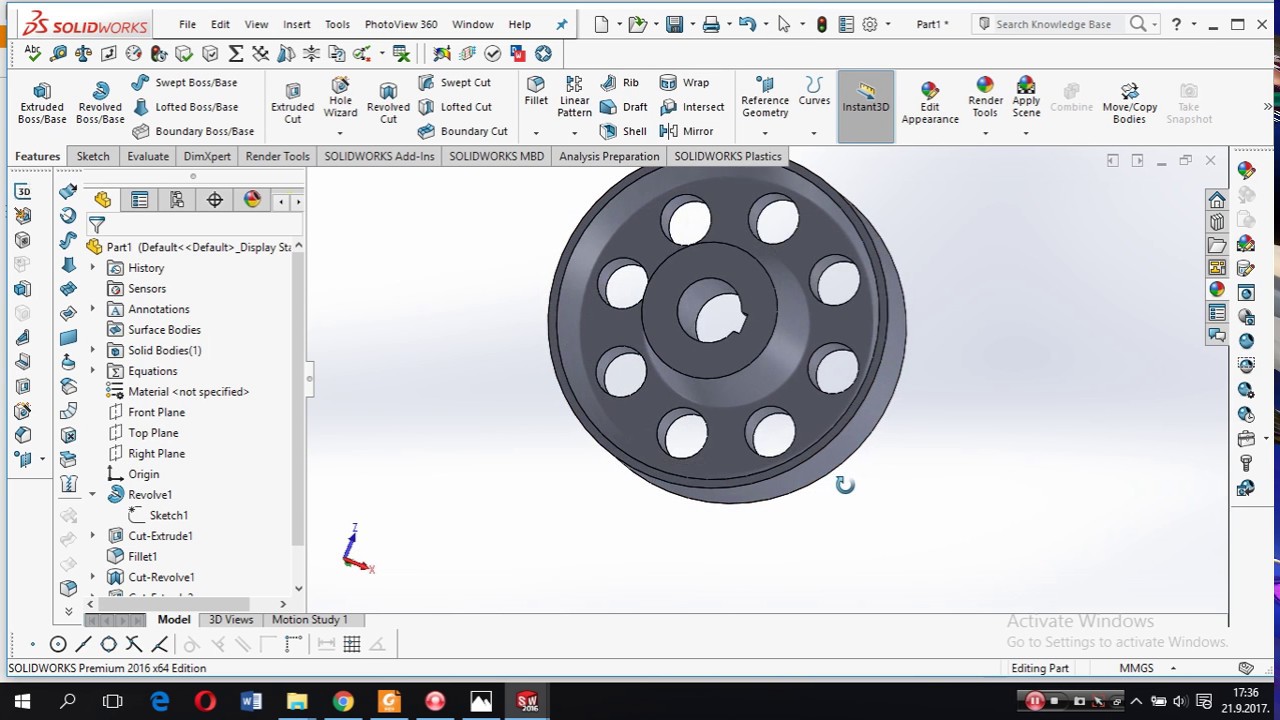
Task: Click Move/Copy Bodies tool
Action: click(x=1129, y=103)
